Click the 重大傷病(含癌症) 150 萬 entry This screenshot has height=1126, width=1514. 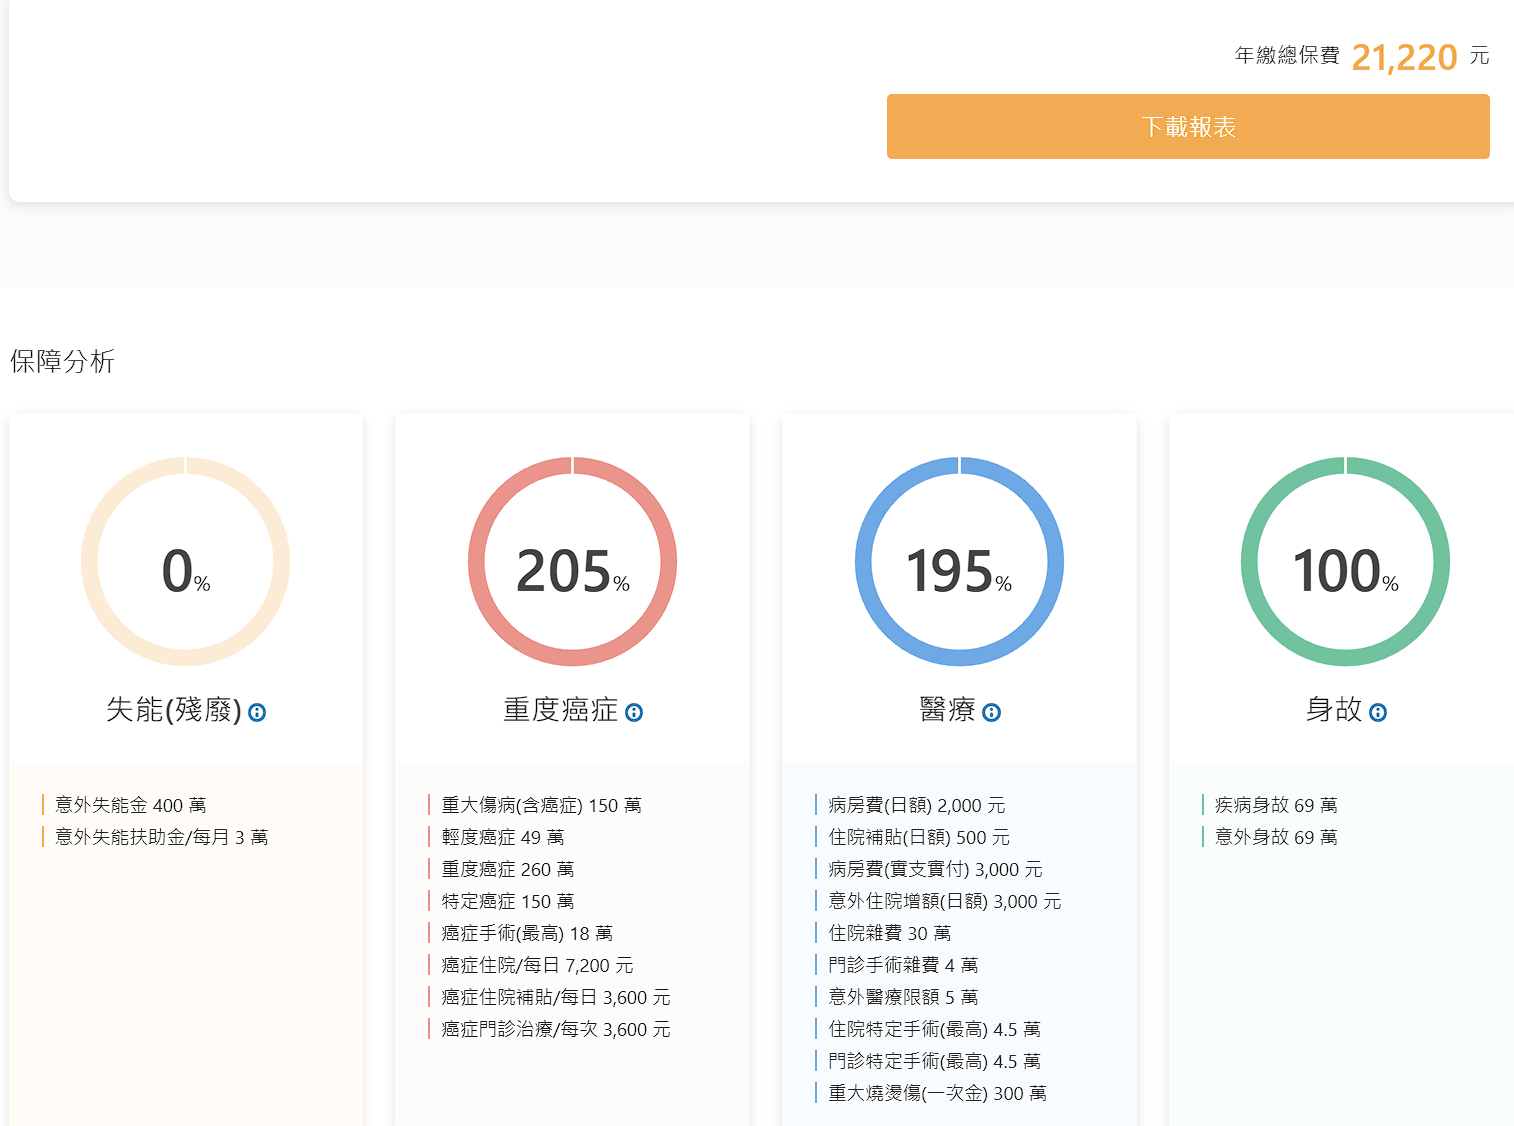pos(541,805)
